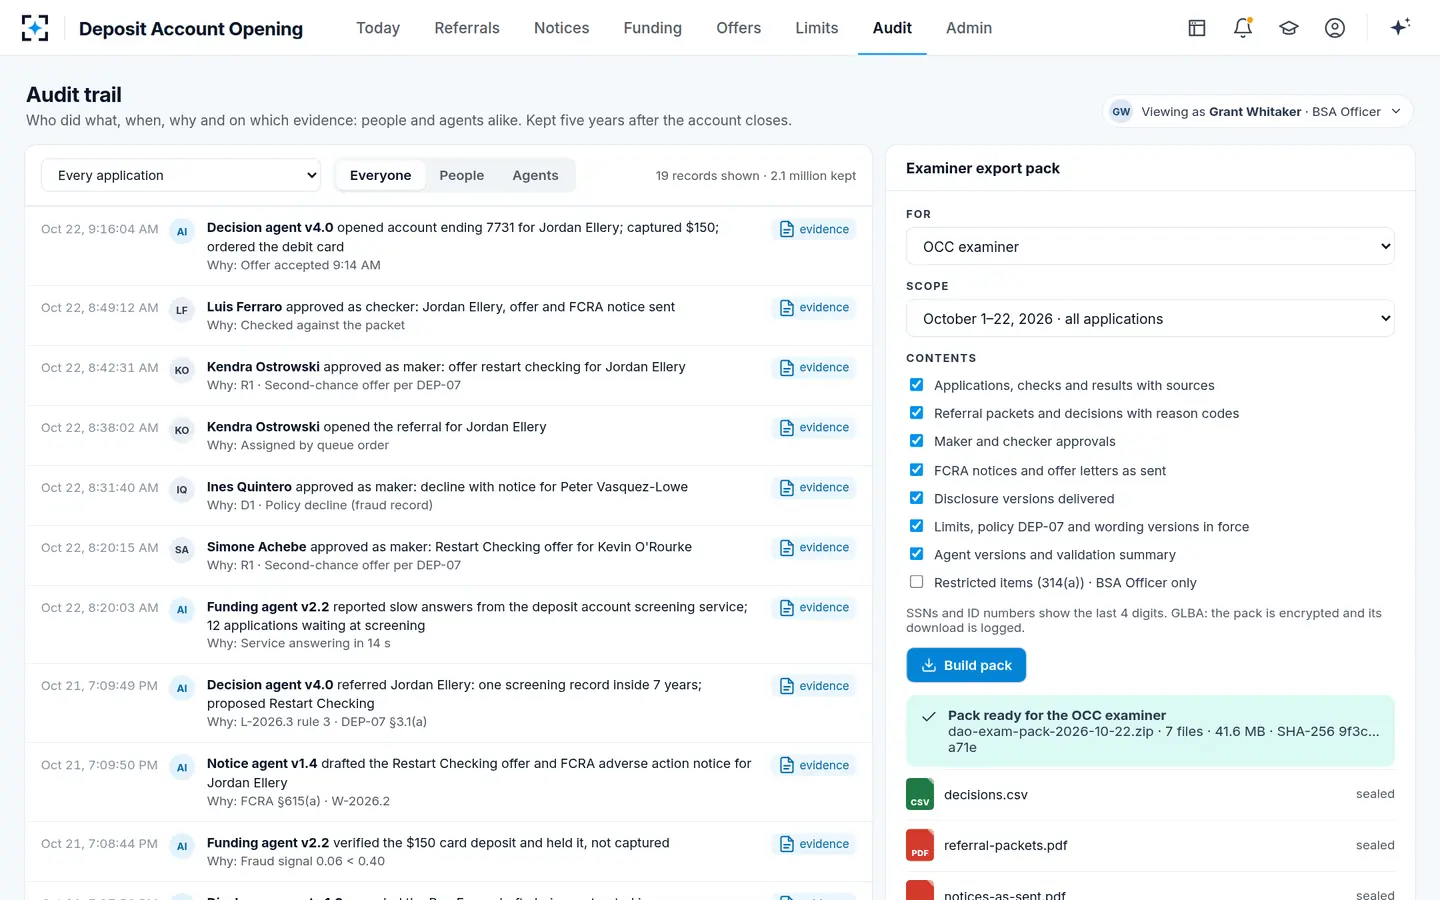1440x900 pixels.
Task: Go to the Audit tab
Action: pos(892,28)
